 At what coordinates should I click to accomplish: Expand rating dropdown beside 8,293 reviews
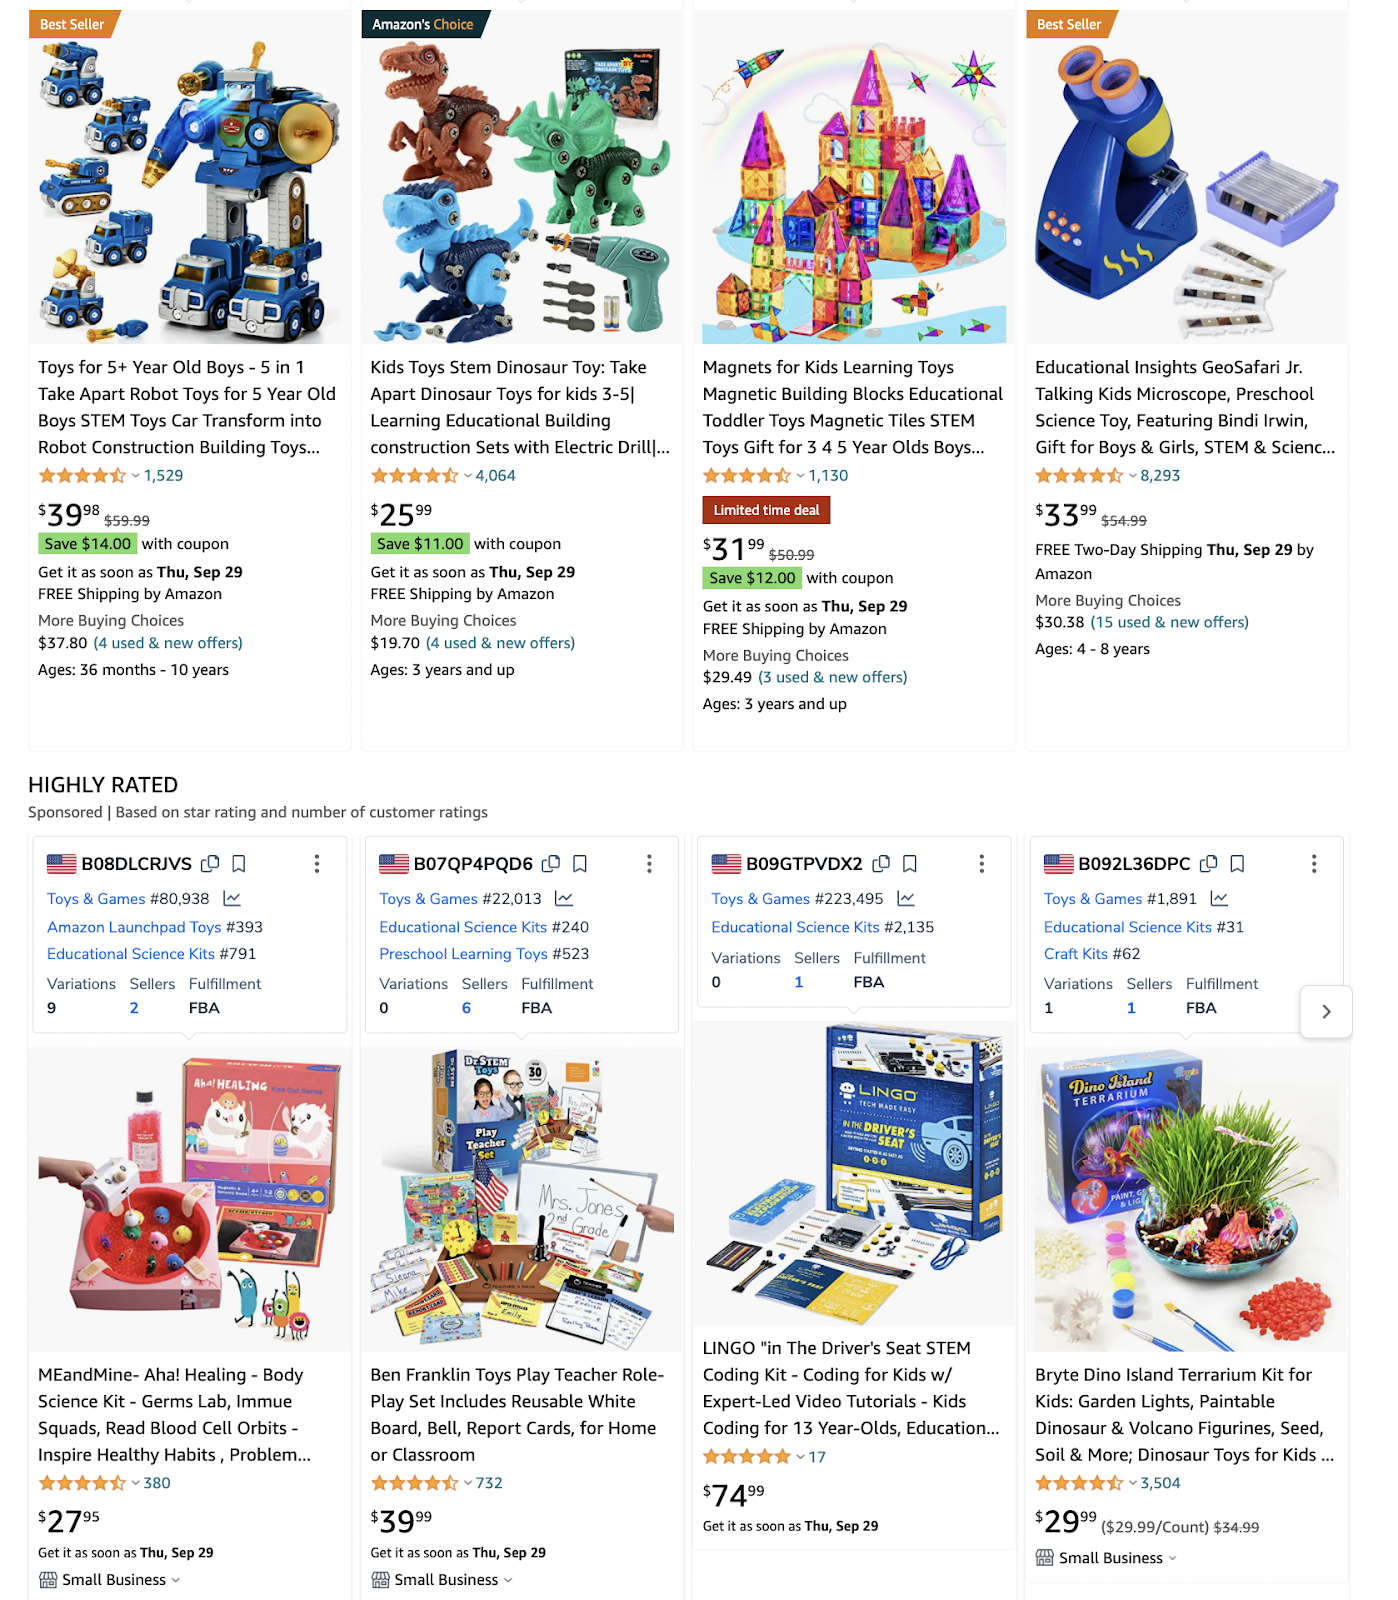(1132, 476)
